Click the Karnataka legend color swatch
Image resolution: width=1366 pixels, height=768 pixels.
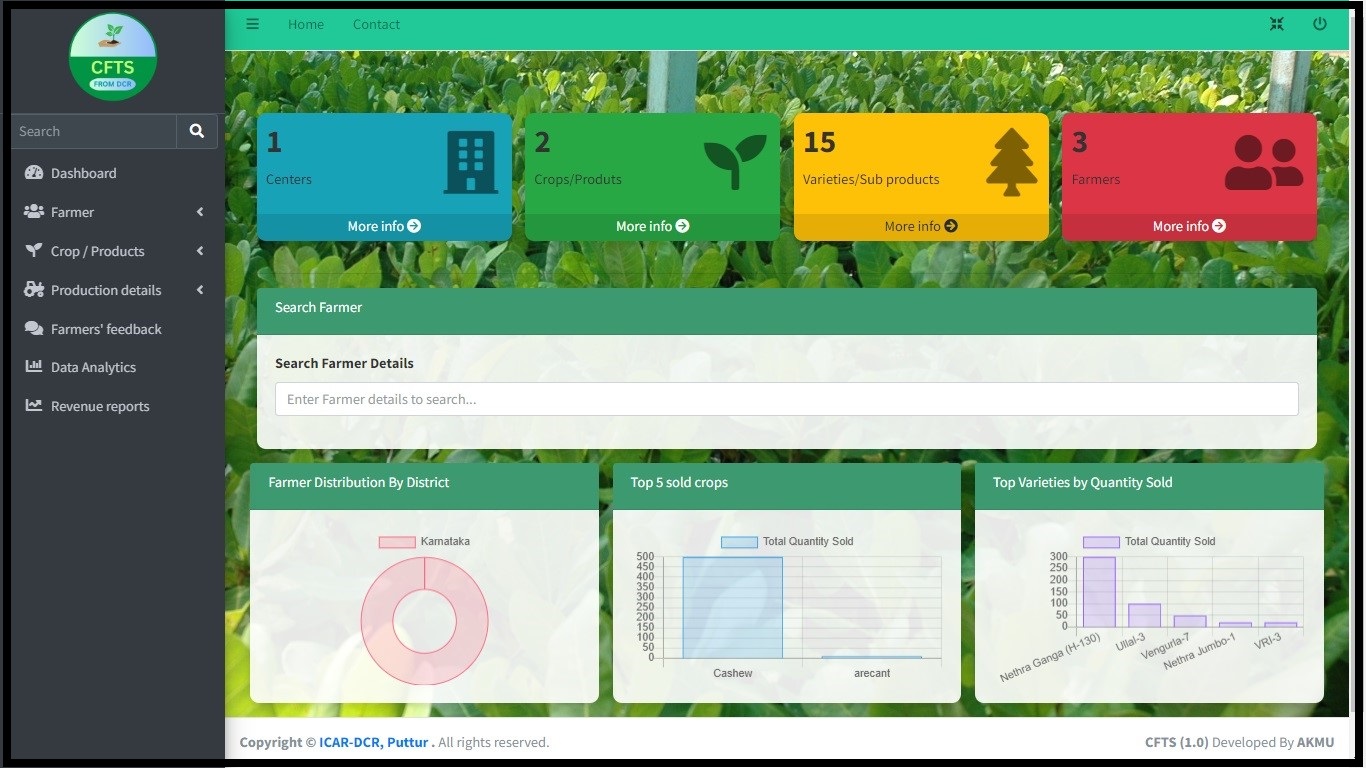(397, 541)
